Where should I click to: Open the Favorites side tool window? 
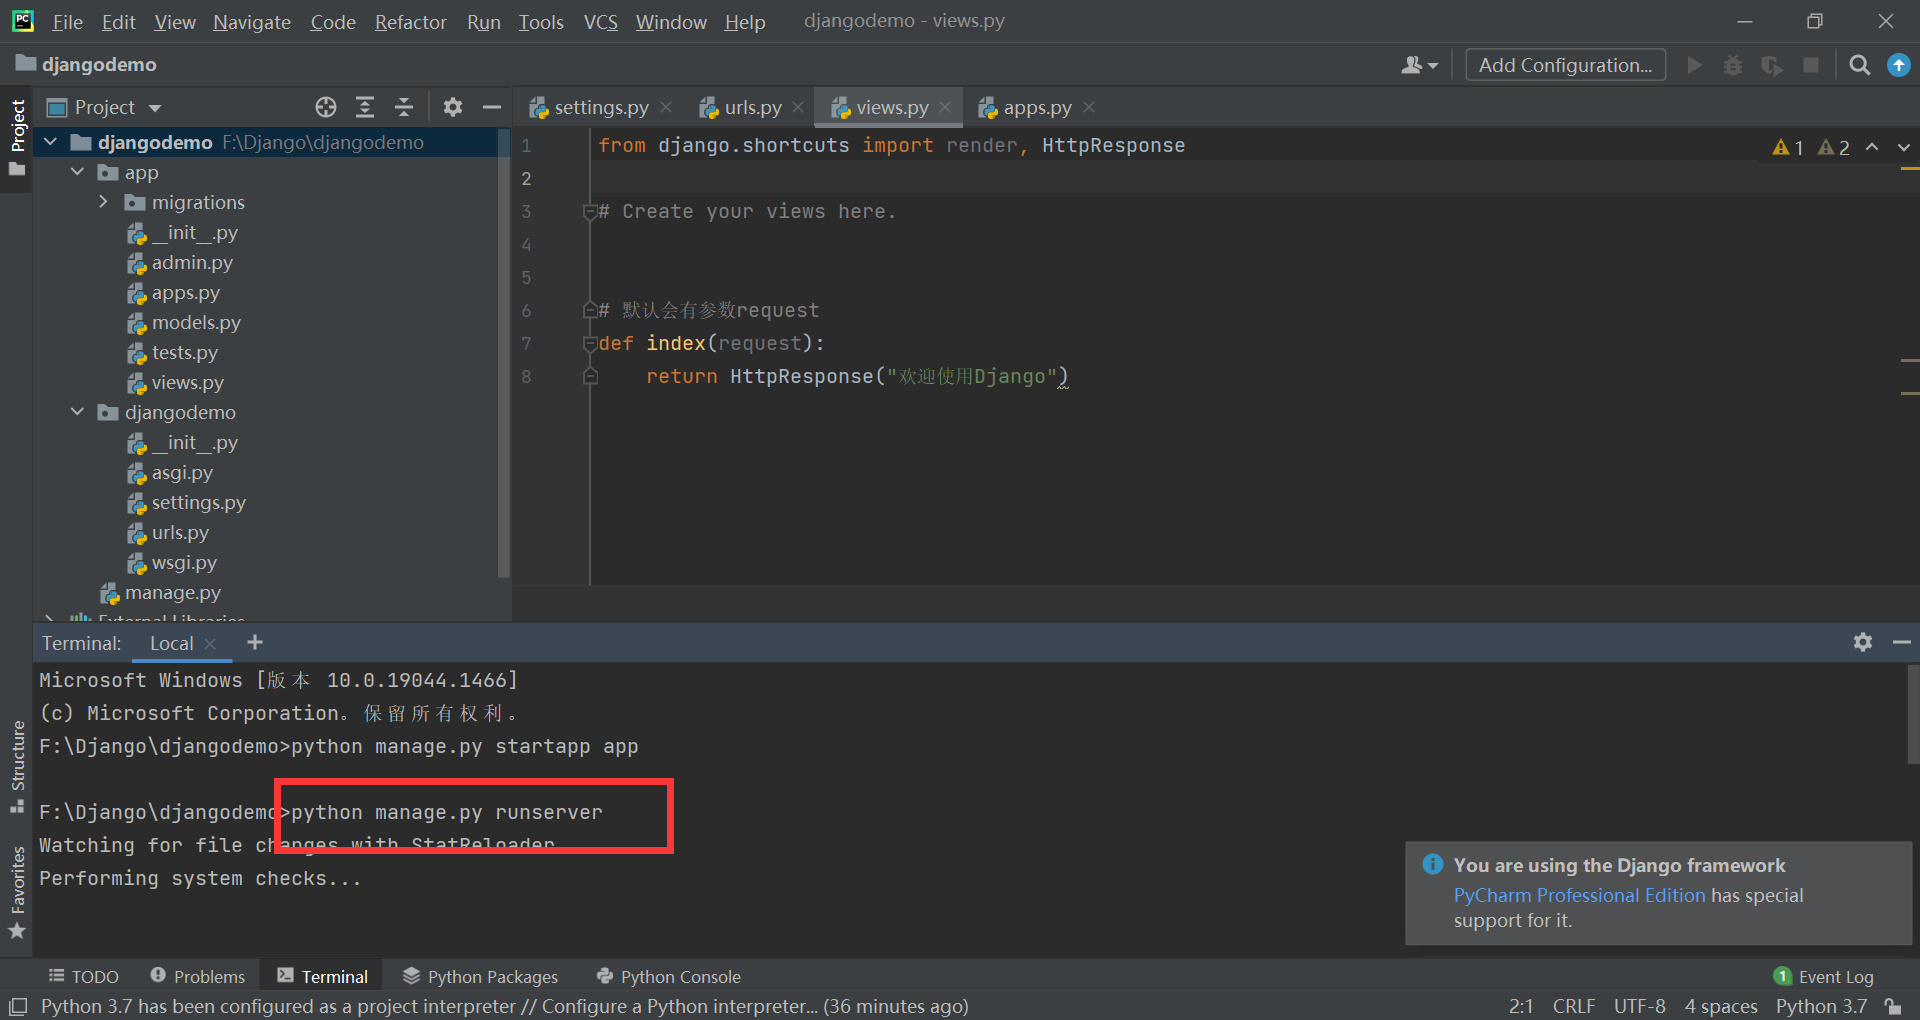(17, 893)
